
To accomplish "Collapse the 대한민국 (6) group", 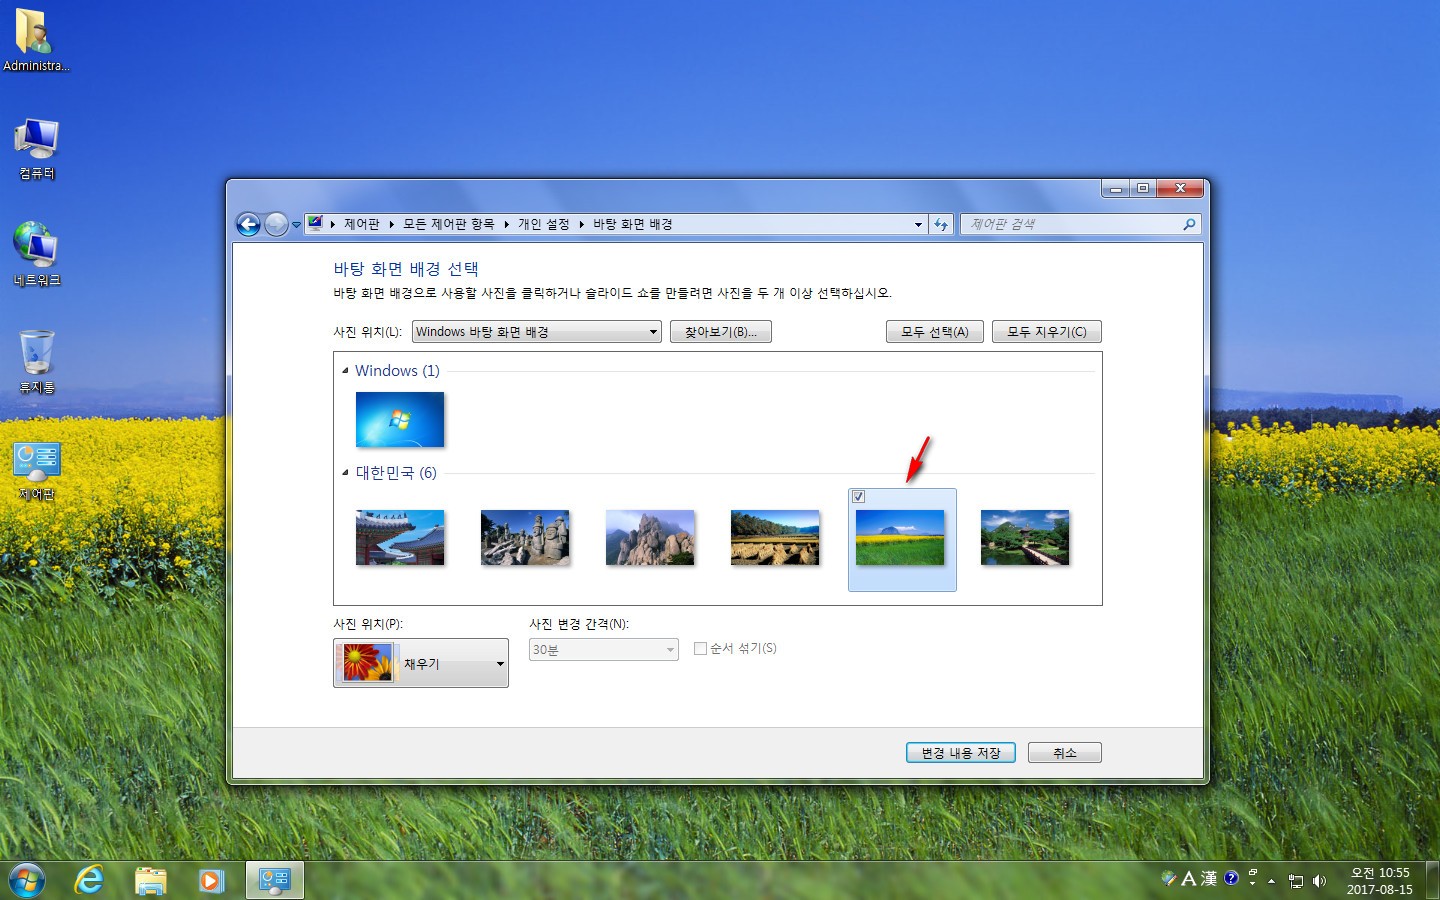I will tap(345, 473).
